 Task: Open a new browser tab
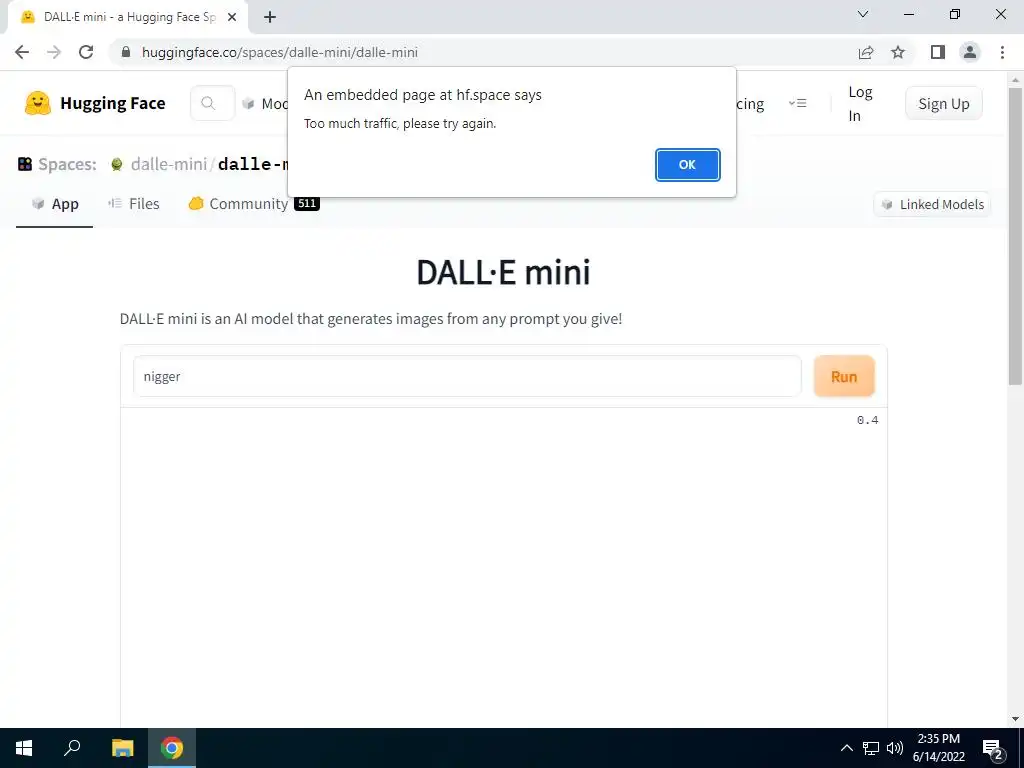pos(270,17)
